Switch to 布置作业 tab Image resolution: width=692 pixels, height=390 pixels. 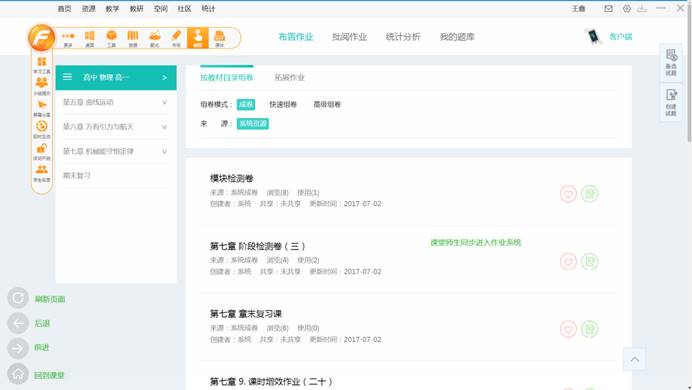click(296, 37)
